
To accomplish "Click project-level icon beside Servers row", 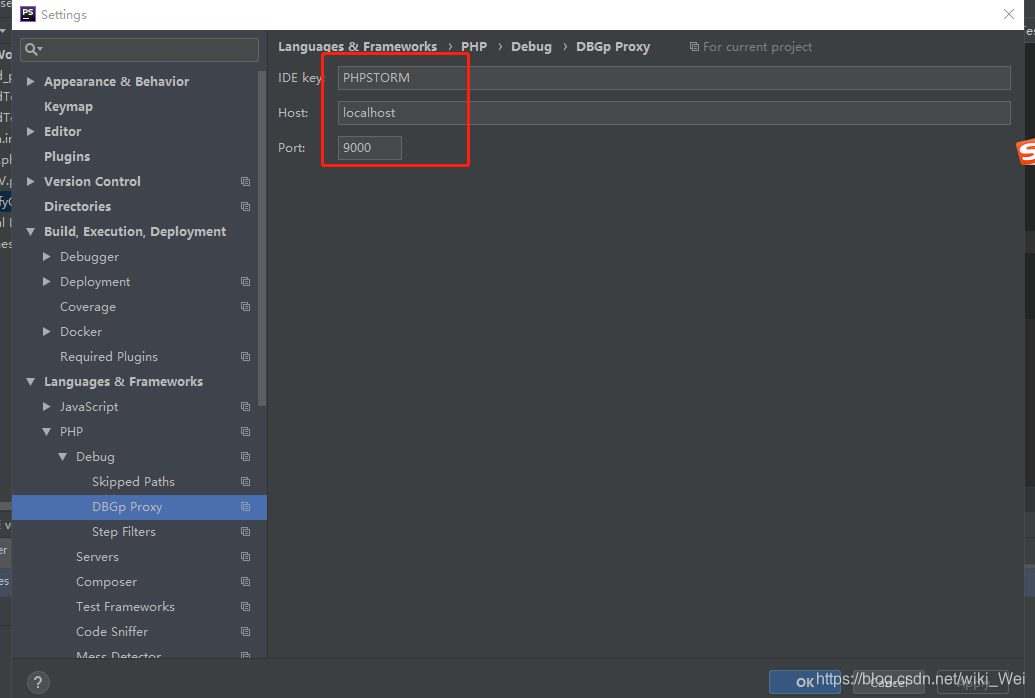I will [x=246, y=557].
